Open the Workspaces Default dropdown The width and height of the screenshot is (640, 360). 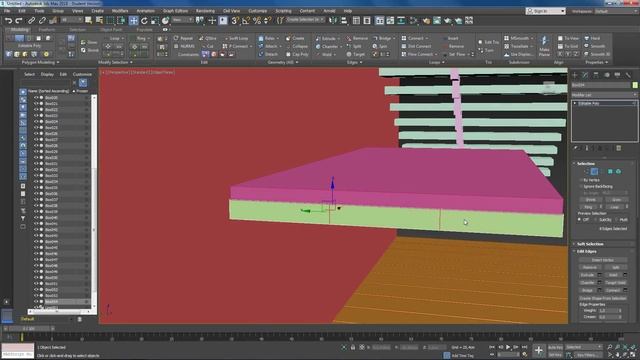pyautogui.click(x=617, y=11)
